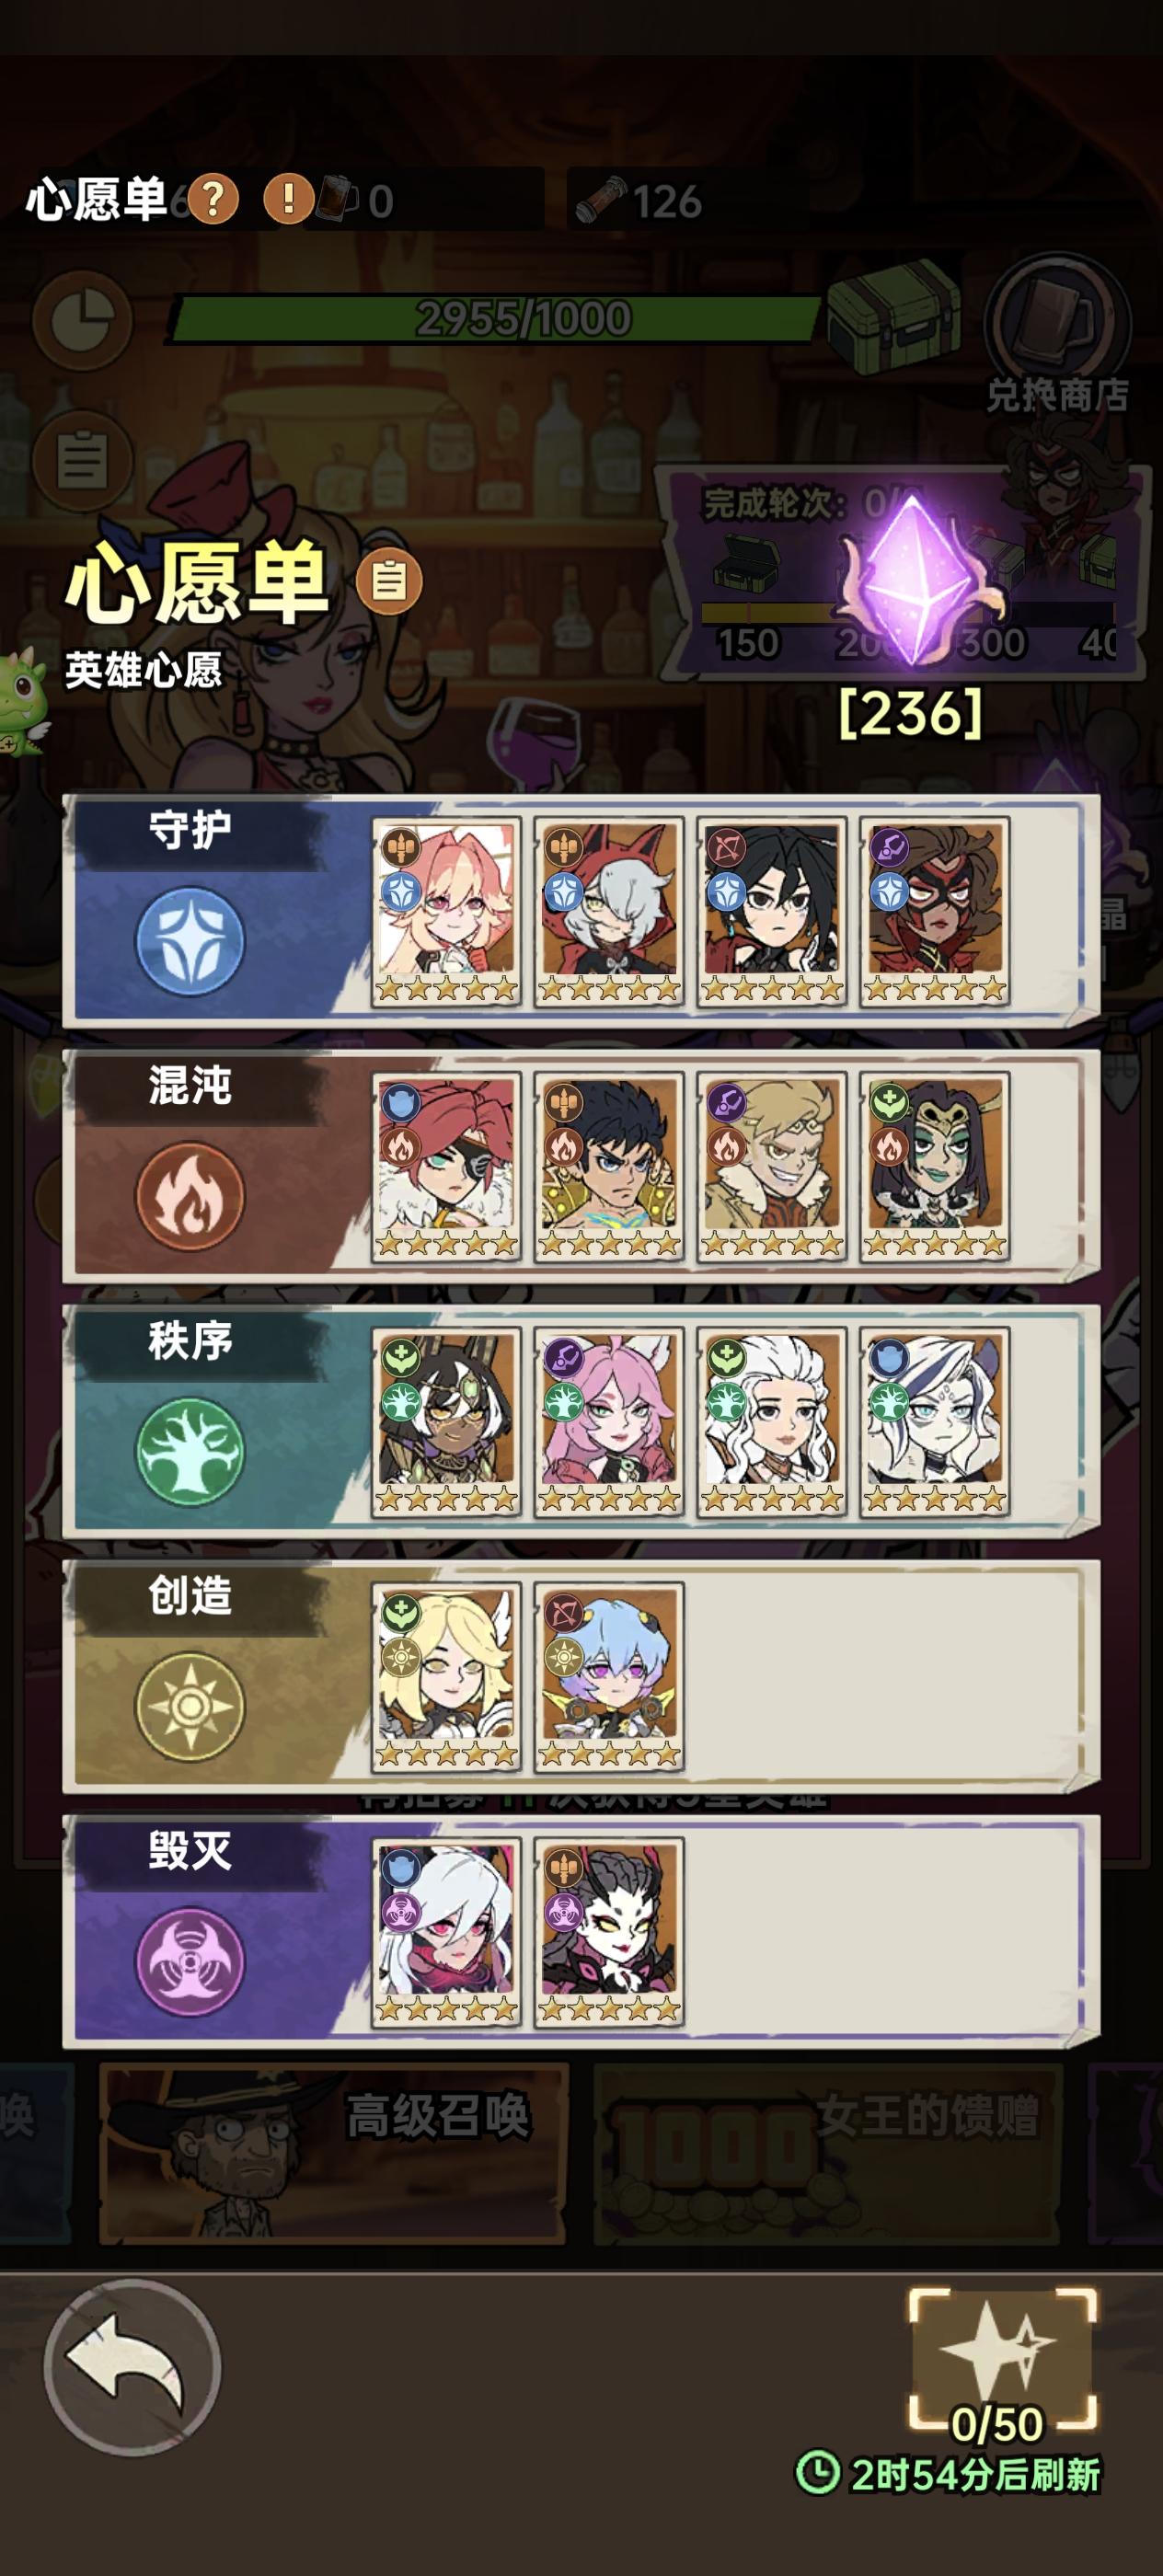The height and width of the screenshot is (2576, 1163).
Task: Select black-haired archer hero in 守护 row
Action: (x=772, y=911)
